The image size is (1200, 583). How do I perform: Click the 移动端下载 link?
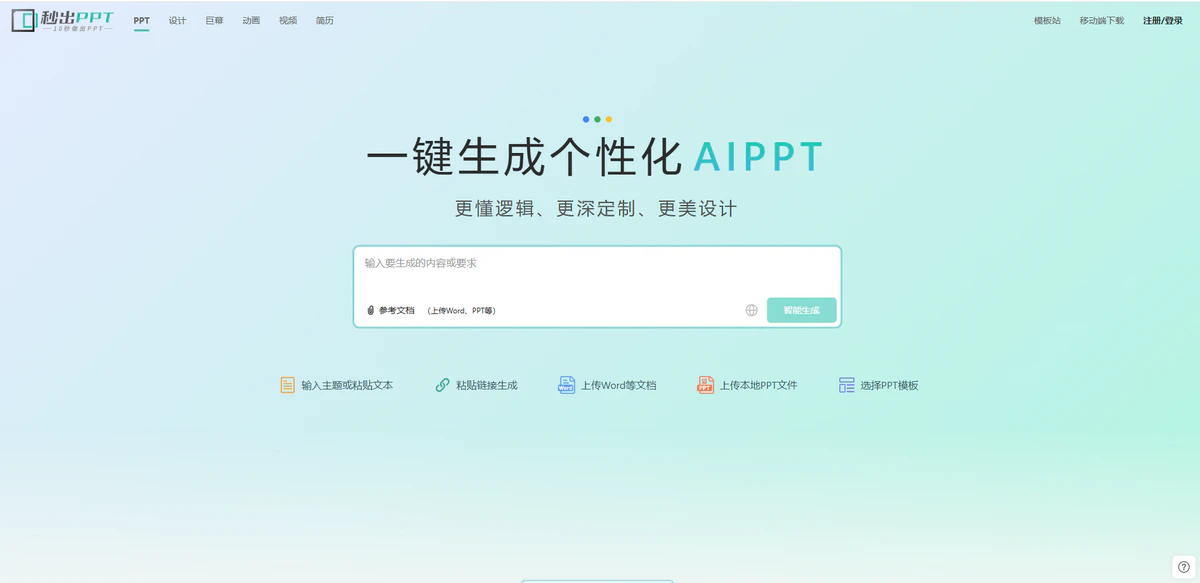coord(1101,20)
